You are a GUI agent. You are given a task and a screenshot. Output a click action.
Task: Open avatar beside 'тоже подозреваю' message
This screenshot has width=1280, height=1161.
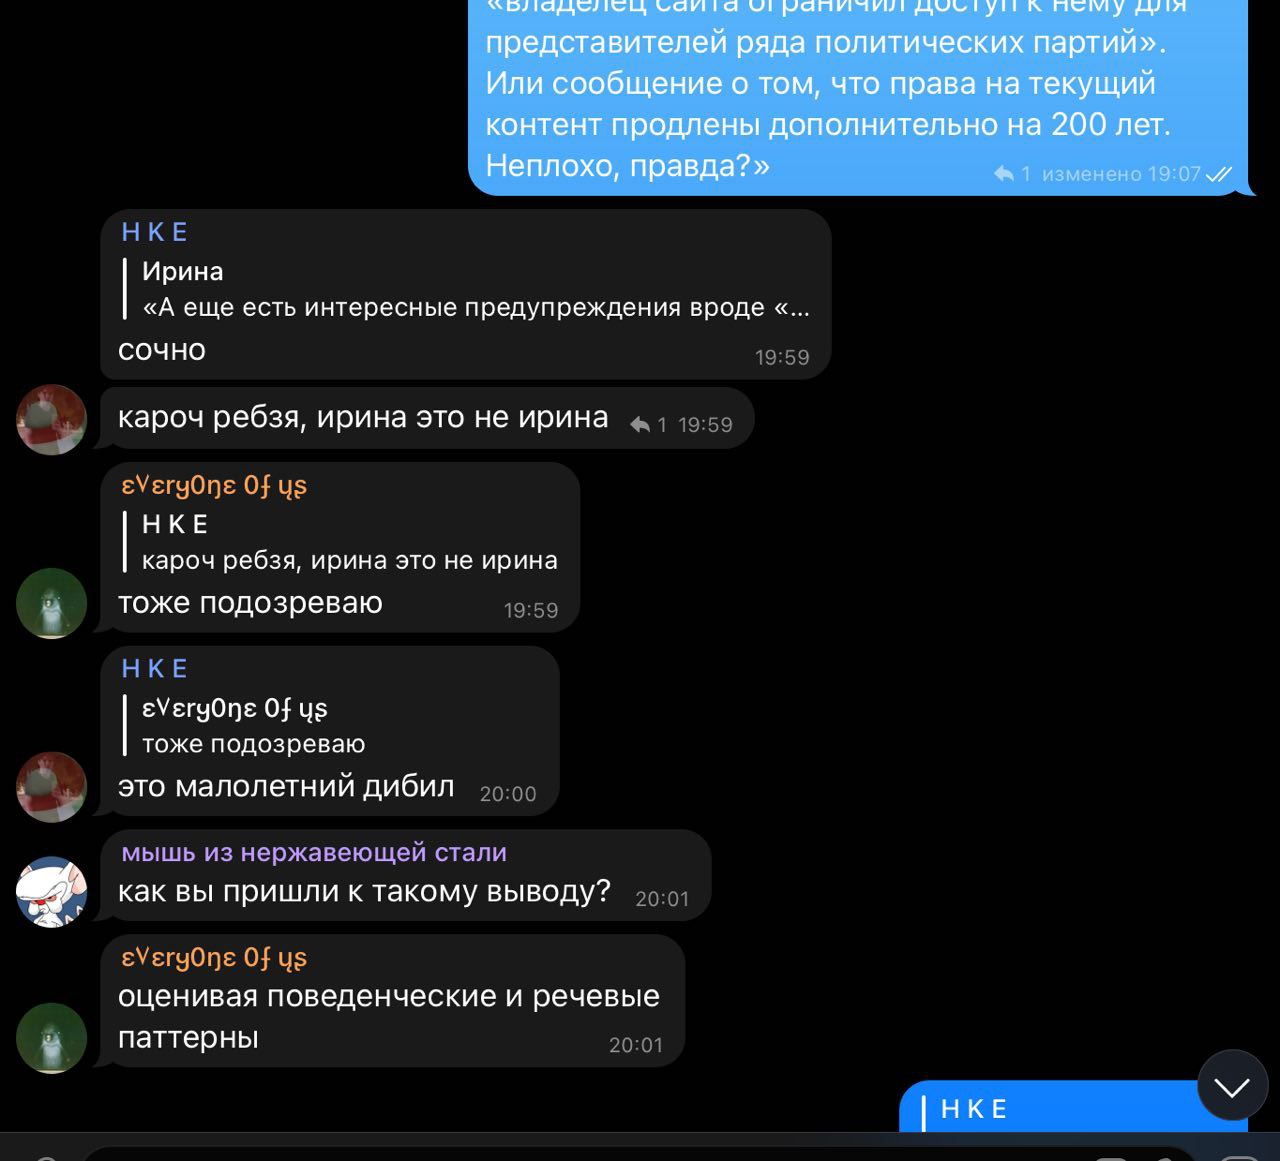(52, 603)
